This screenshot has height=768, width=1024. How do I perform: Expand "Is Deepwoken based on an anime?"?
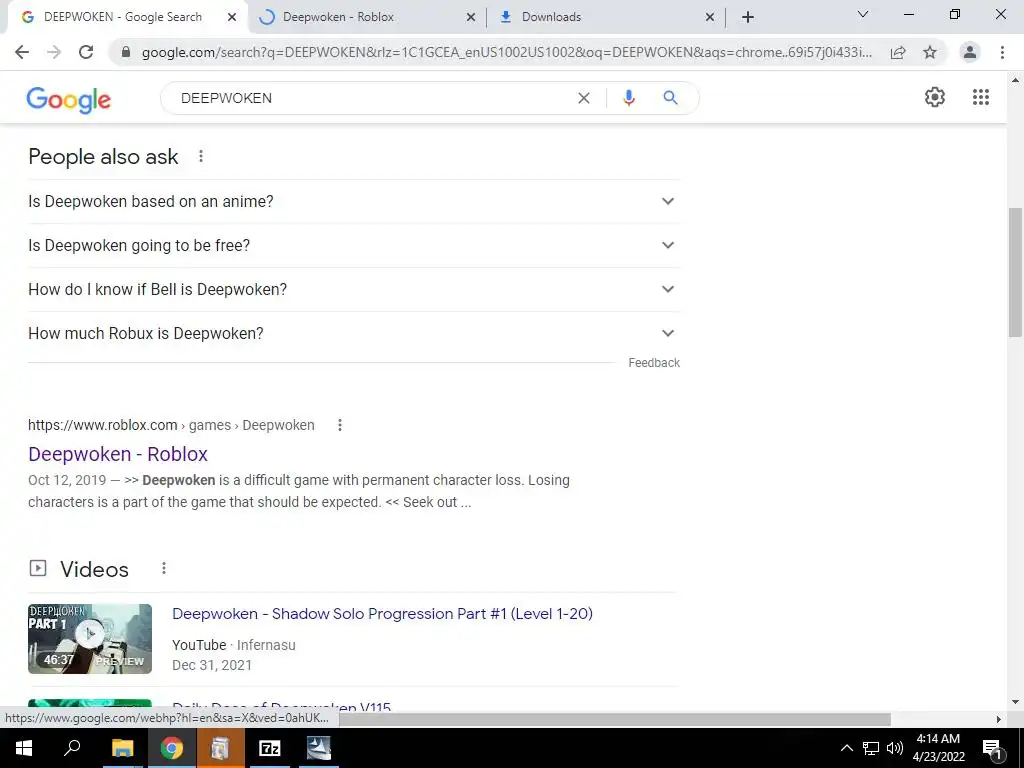click(x=354, y=201)
